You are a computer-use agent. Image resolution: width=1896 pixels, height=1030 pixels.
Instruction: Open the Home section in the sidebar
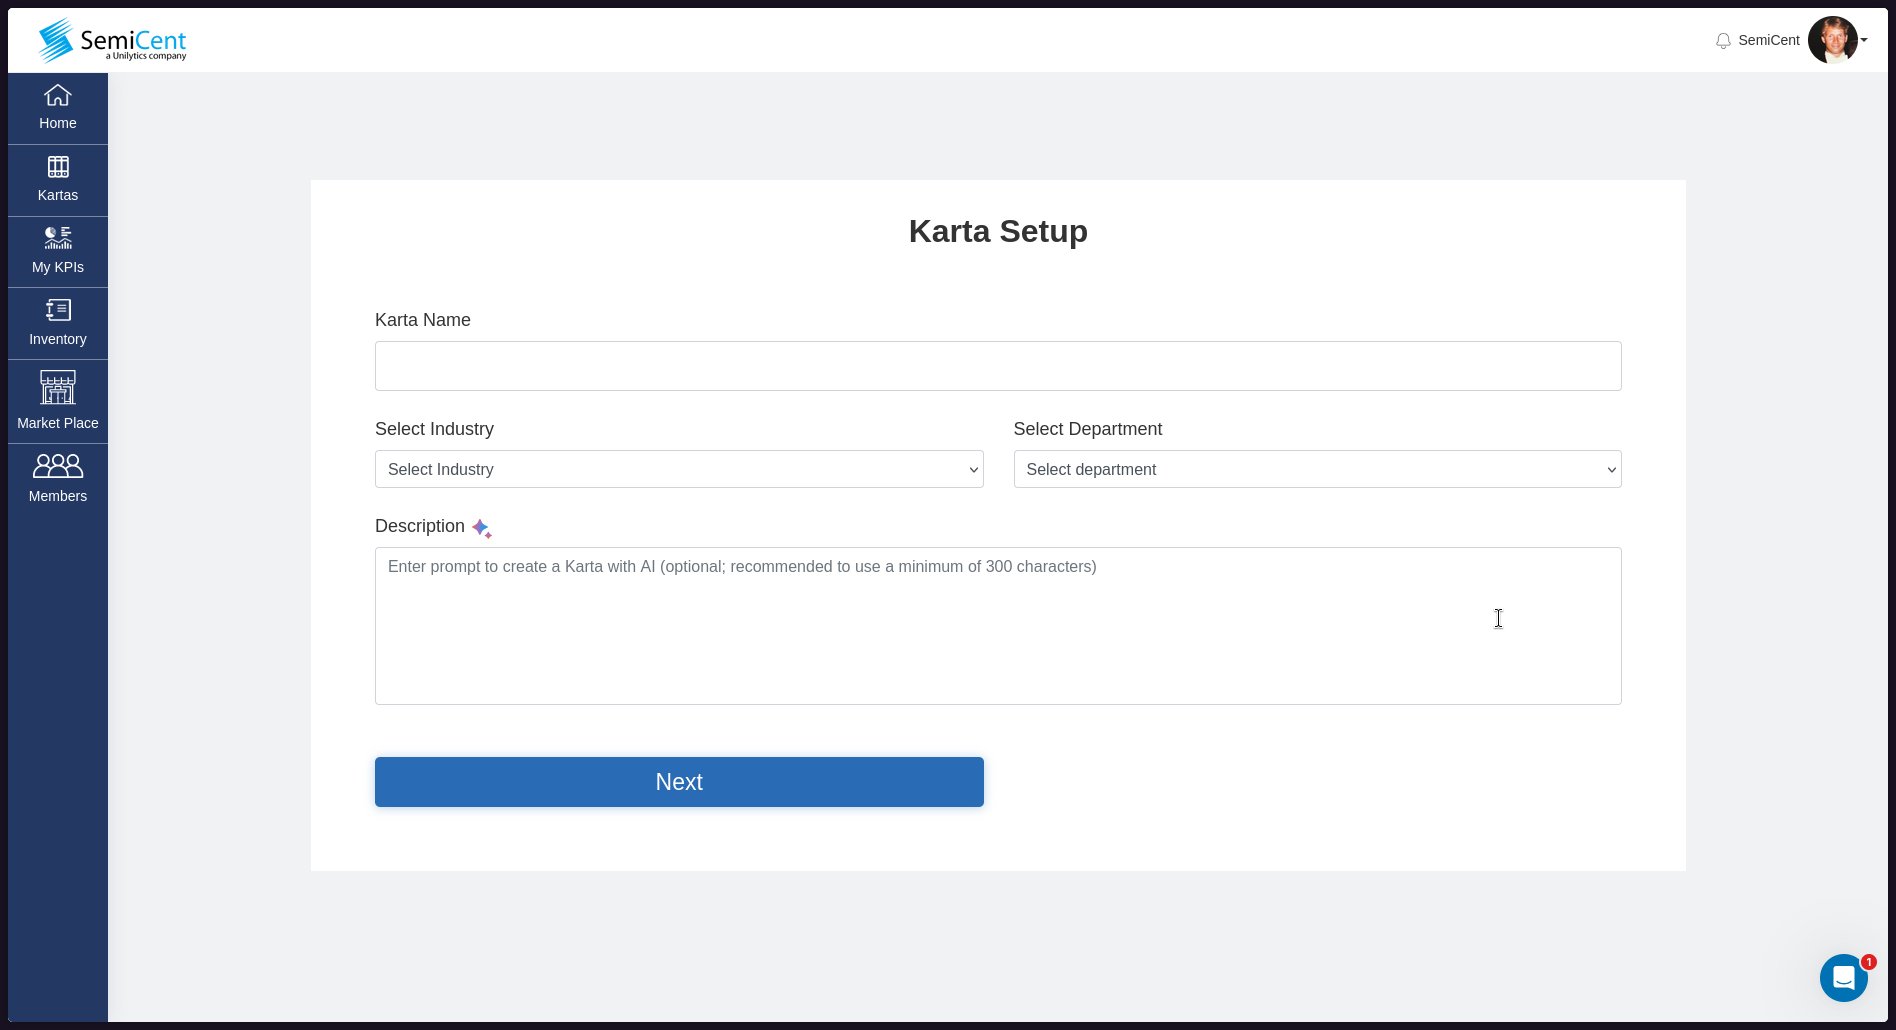(x=57, y=107)
